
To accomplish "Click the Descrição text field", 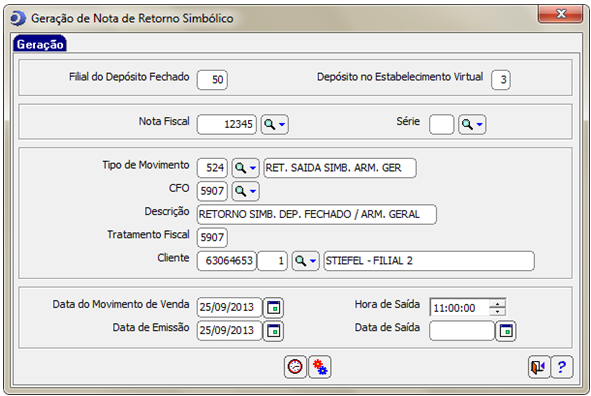I will (317, 214).
